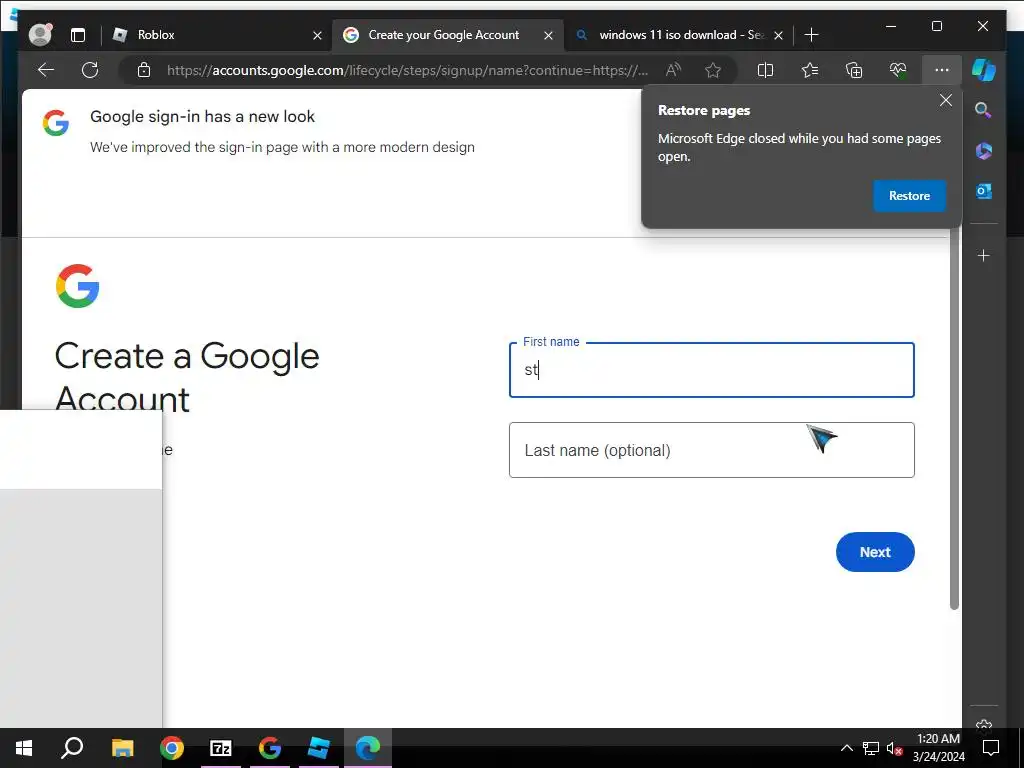The width and height of the screenshot is (1024, 768).
Task: Open the Favorites list icon
Action: click(810, 70)
